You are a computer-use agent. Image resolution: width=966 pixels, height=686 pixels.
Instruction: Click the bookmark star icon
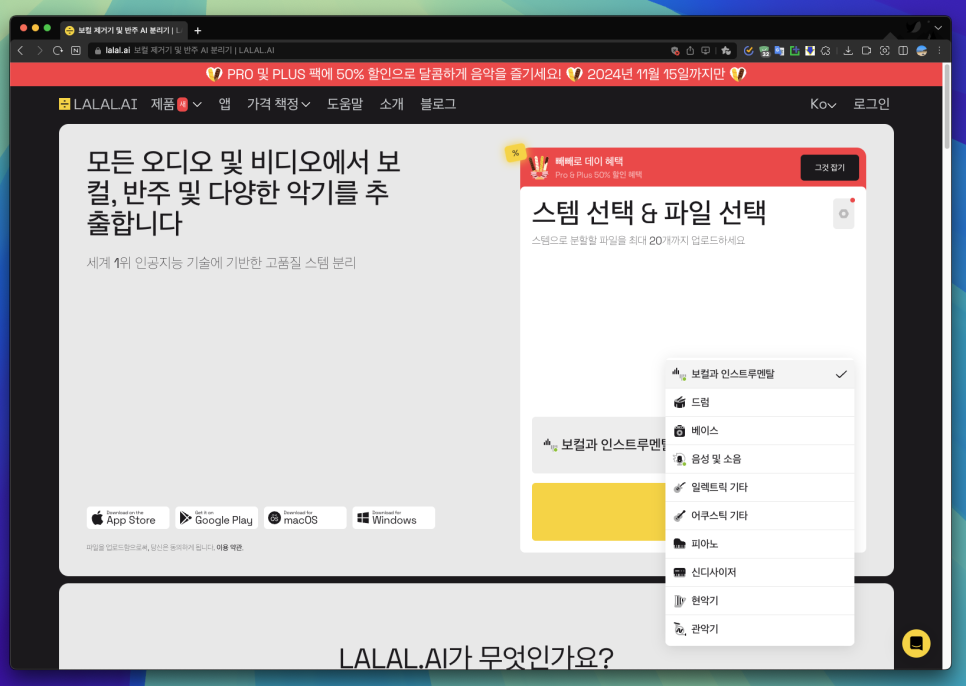(726, 50)
